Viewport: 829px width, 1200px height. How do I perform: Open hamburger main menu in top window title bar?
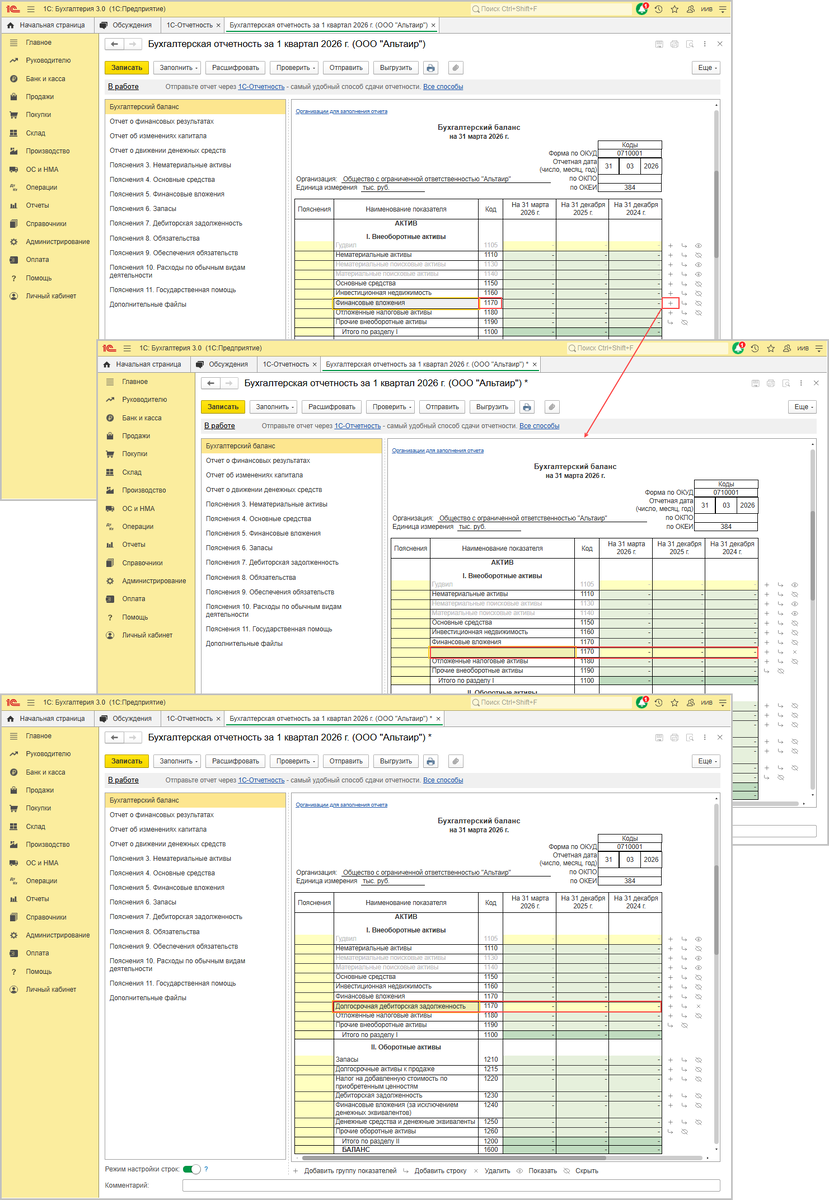click(x=33, y=7)
